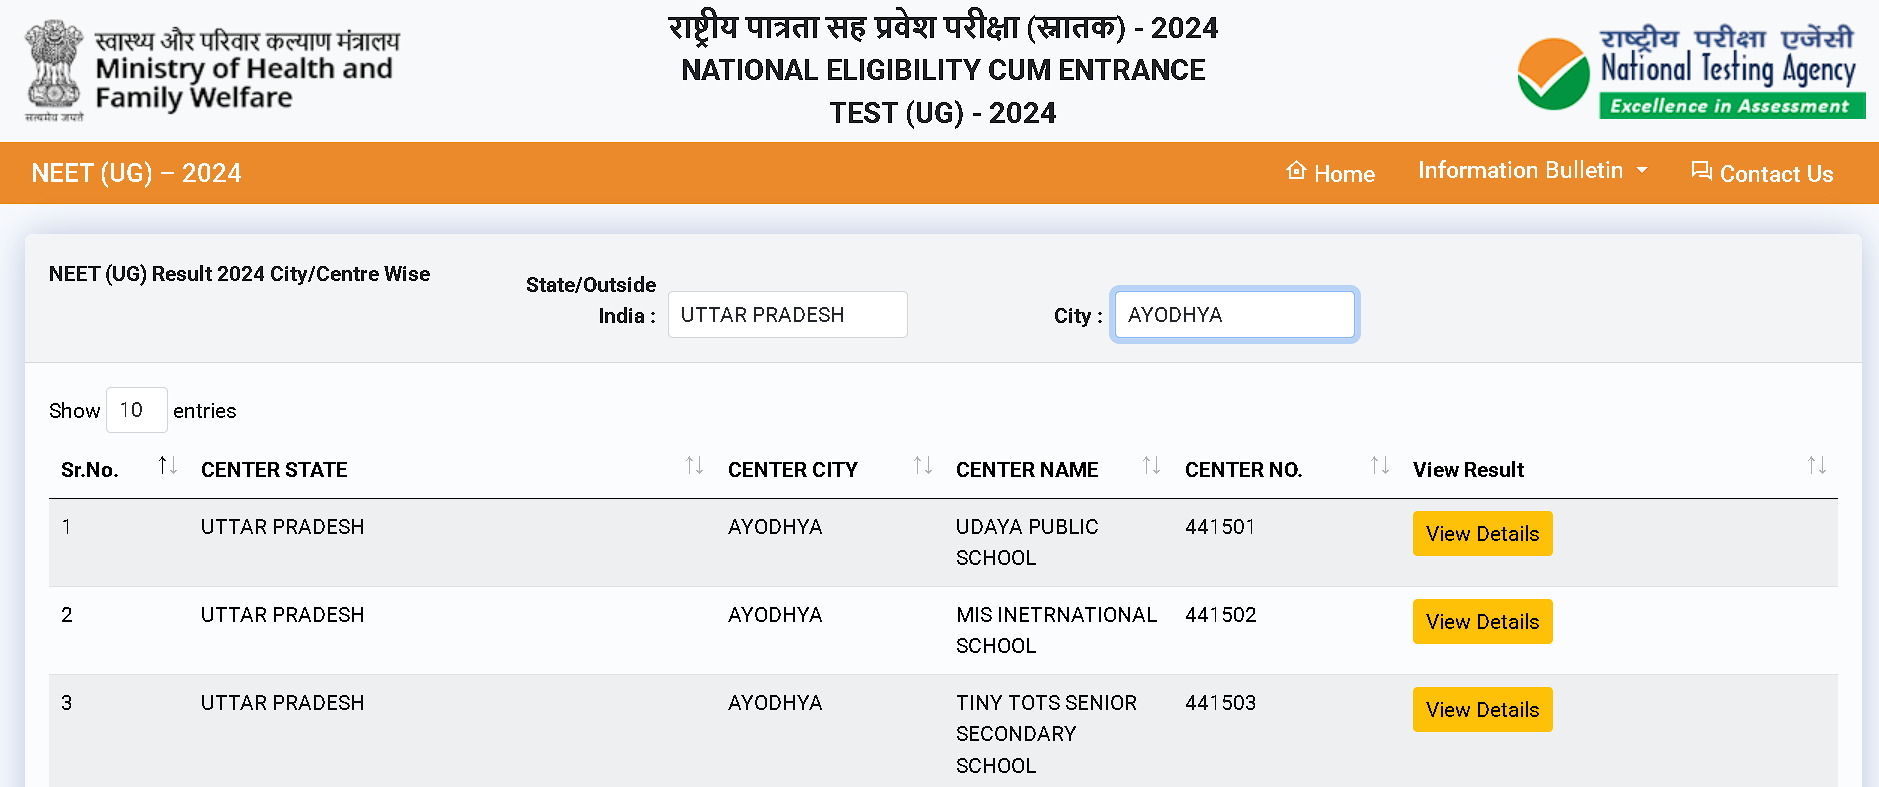Sort by CENTER NO. column arrows

1380,466
